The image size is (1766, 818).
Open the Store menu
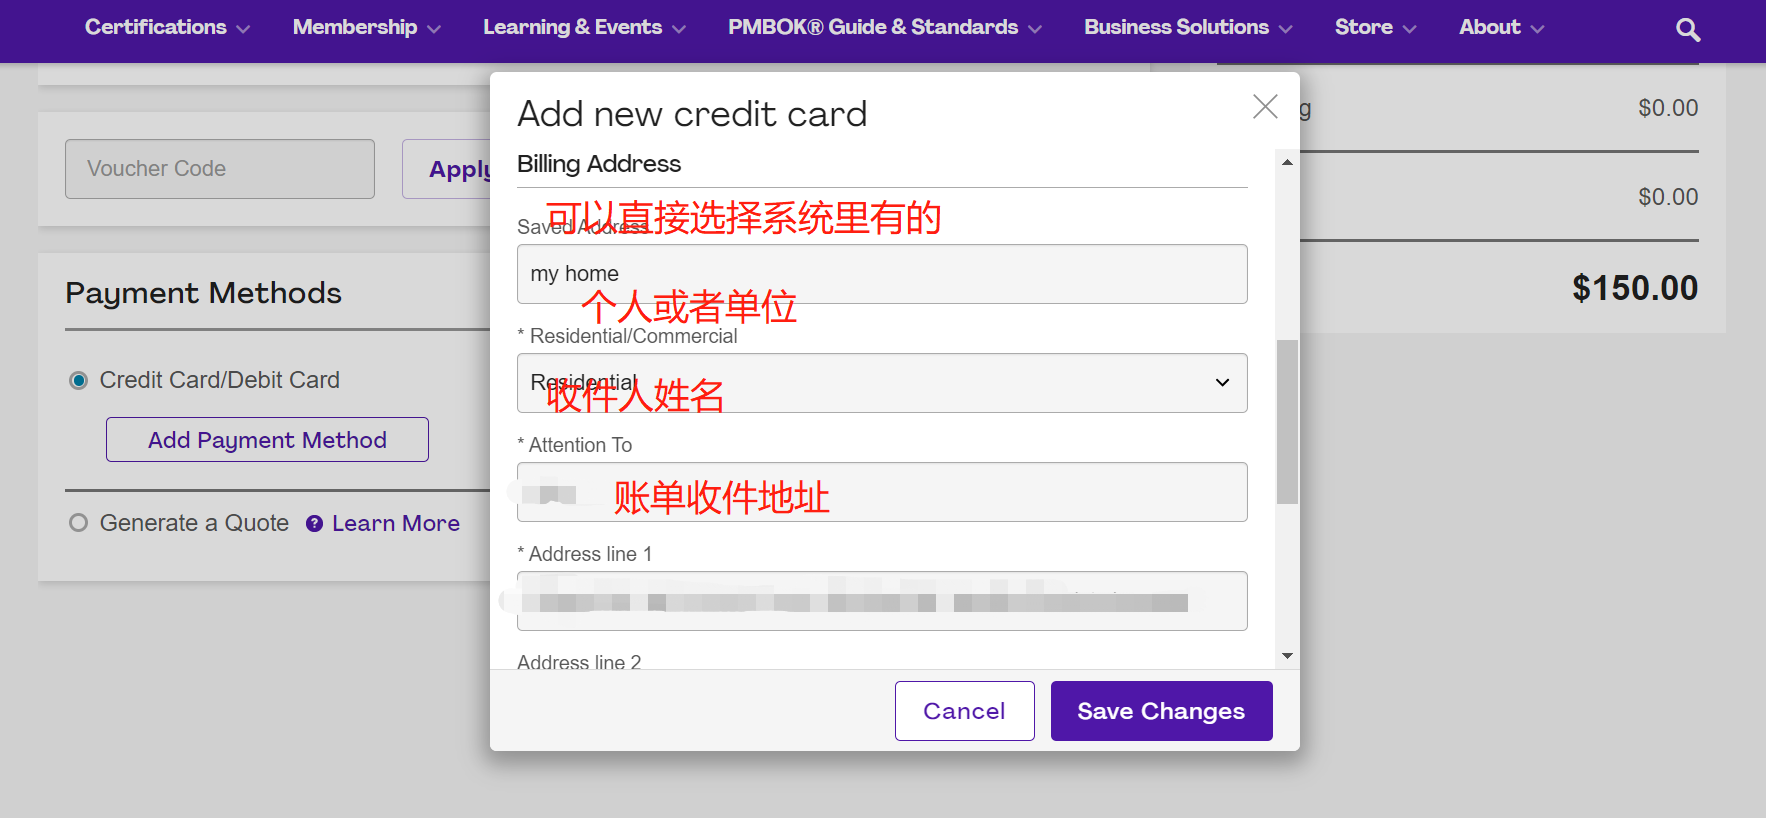1375,28
